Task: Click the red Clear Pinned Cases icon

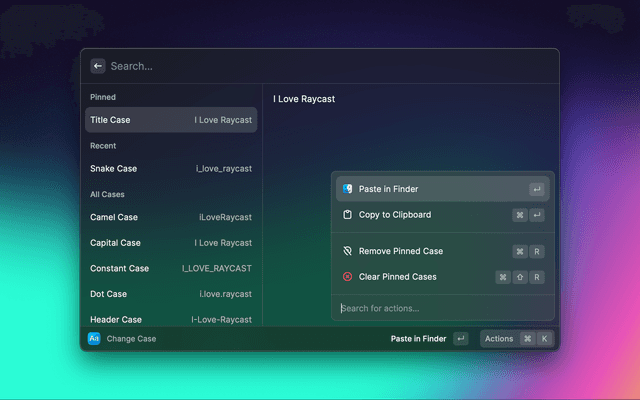Action: (x=347, y=277)
